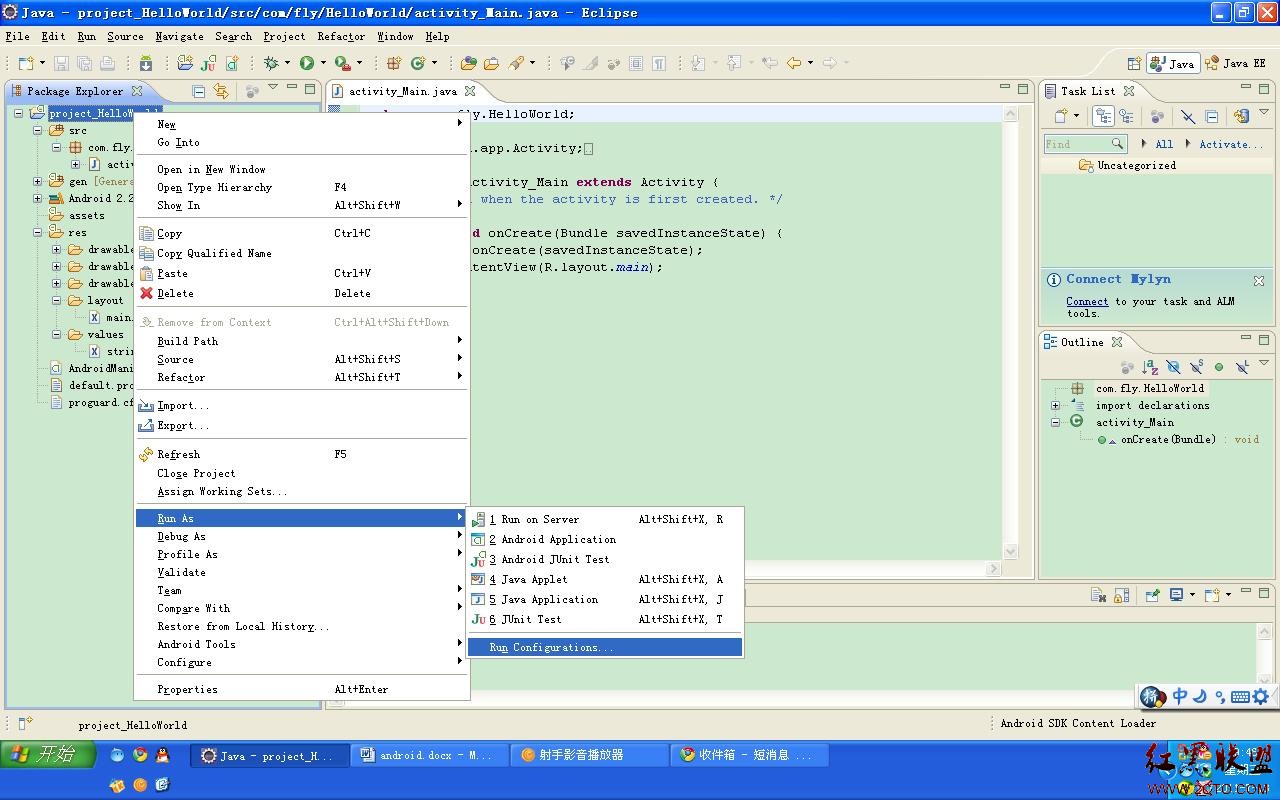
Task: Expand the gen folder in Package Explorer
Action: (38, 181)
